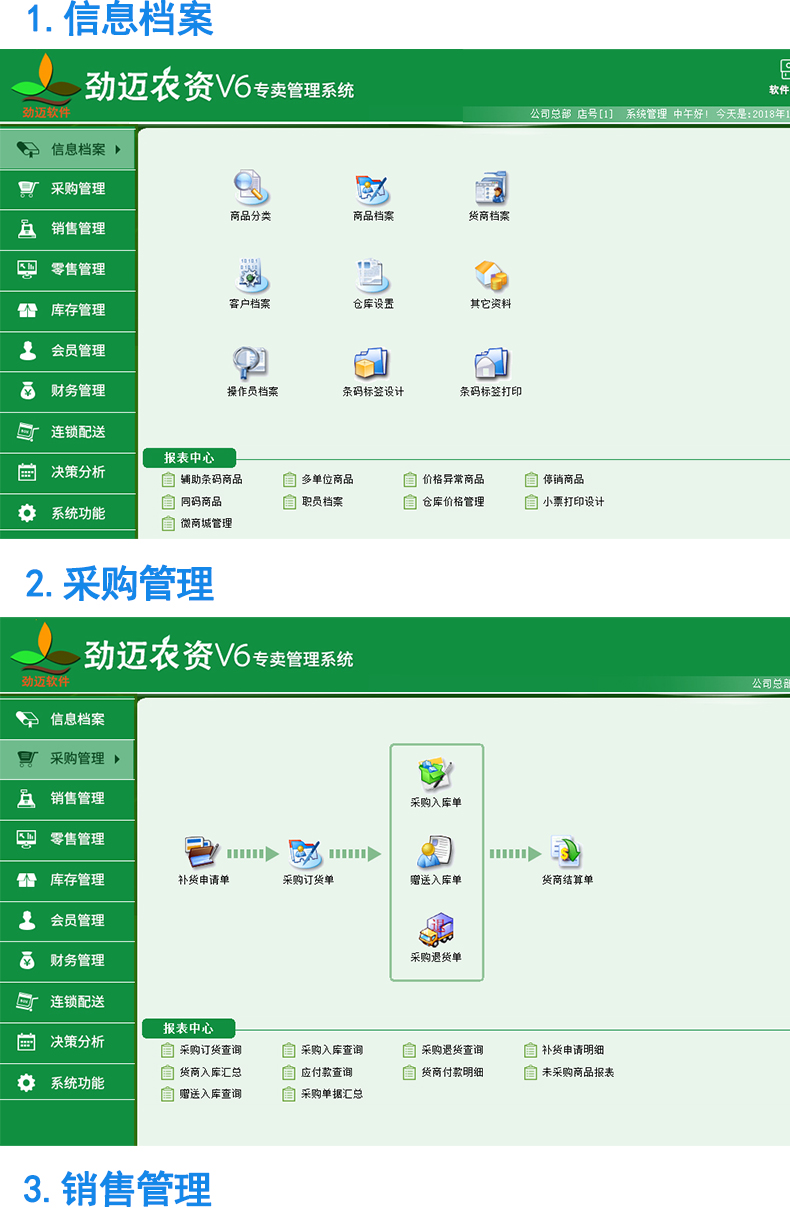
Task: Select 信息档案 in the upper screen sidebar
Action: pyautogui.click(x=68, y=149)
